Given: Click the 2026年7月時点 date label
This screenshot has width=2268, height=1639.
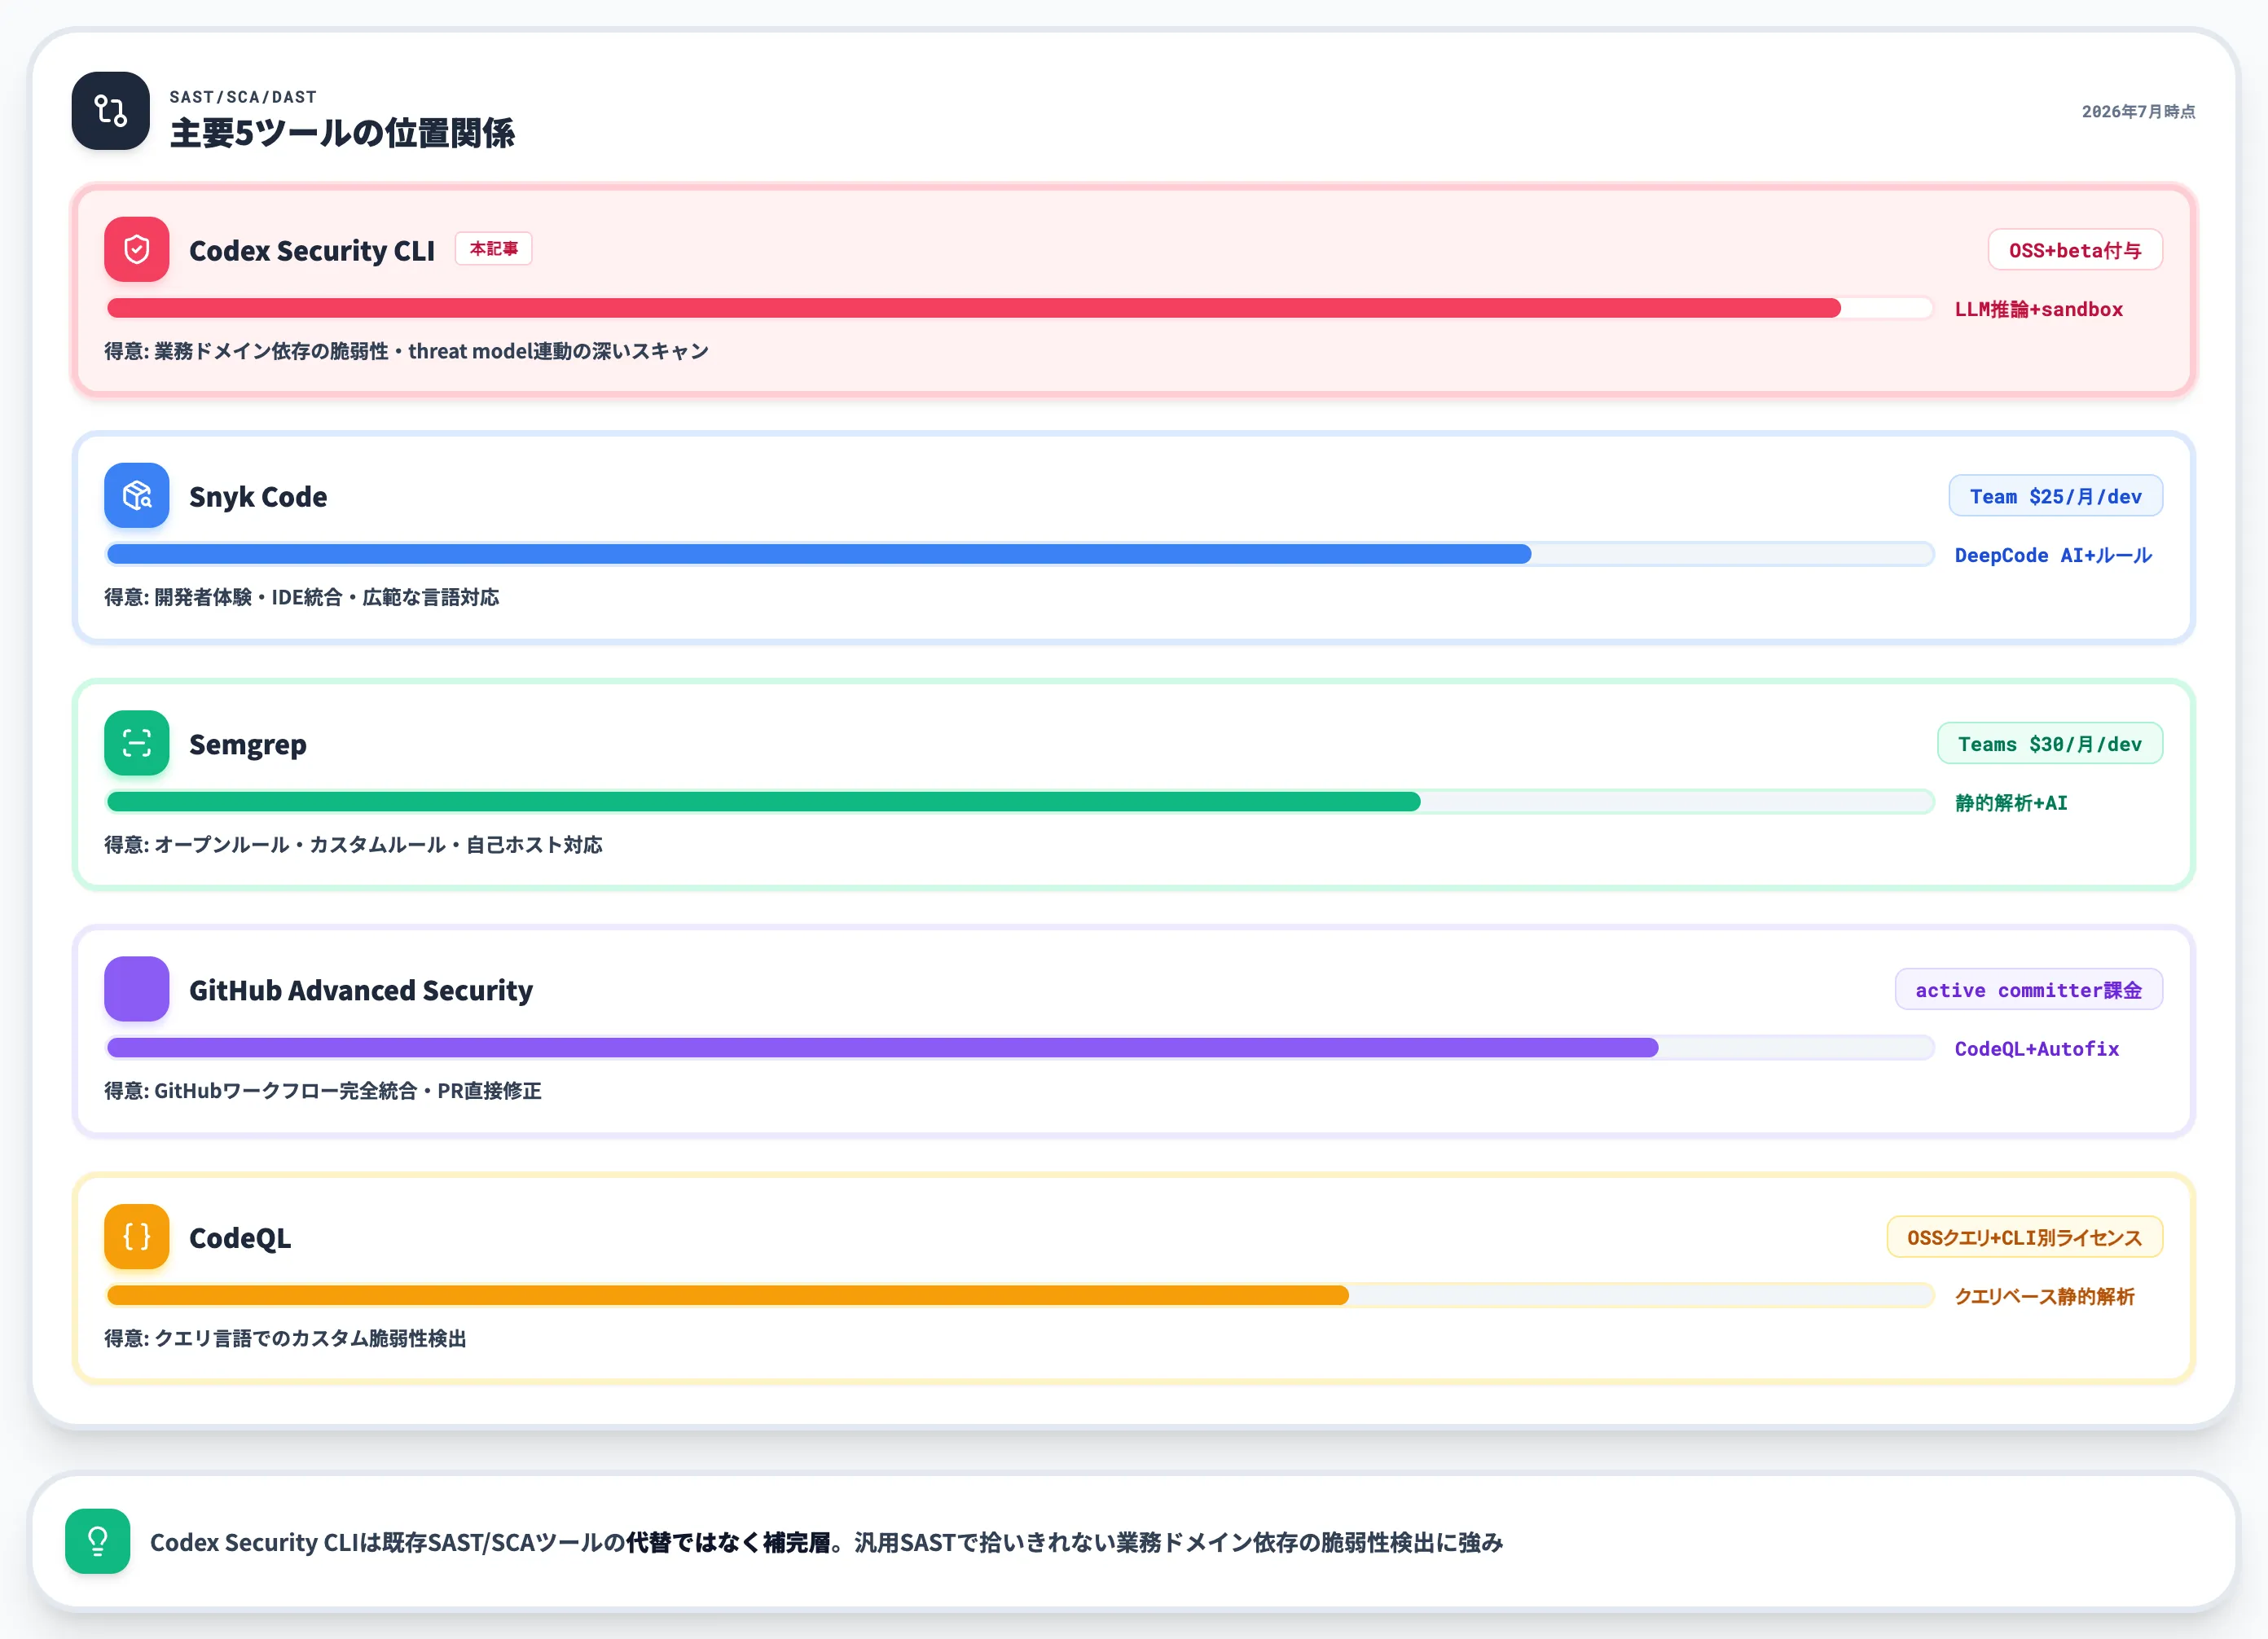Looking at the screenshot, I should [x=2139, y=111].
